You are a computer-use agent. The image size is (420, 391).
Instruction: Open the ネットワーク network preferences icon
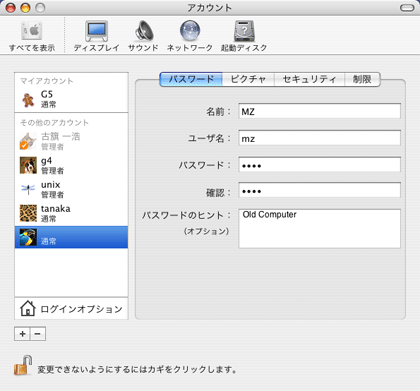click(x=190, y=36)
